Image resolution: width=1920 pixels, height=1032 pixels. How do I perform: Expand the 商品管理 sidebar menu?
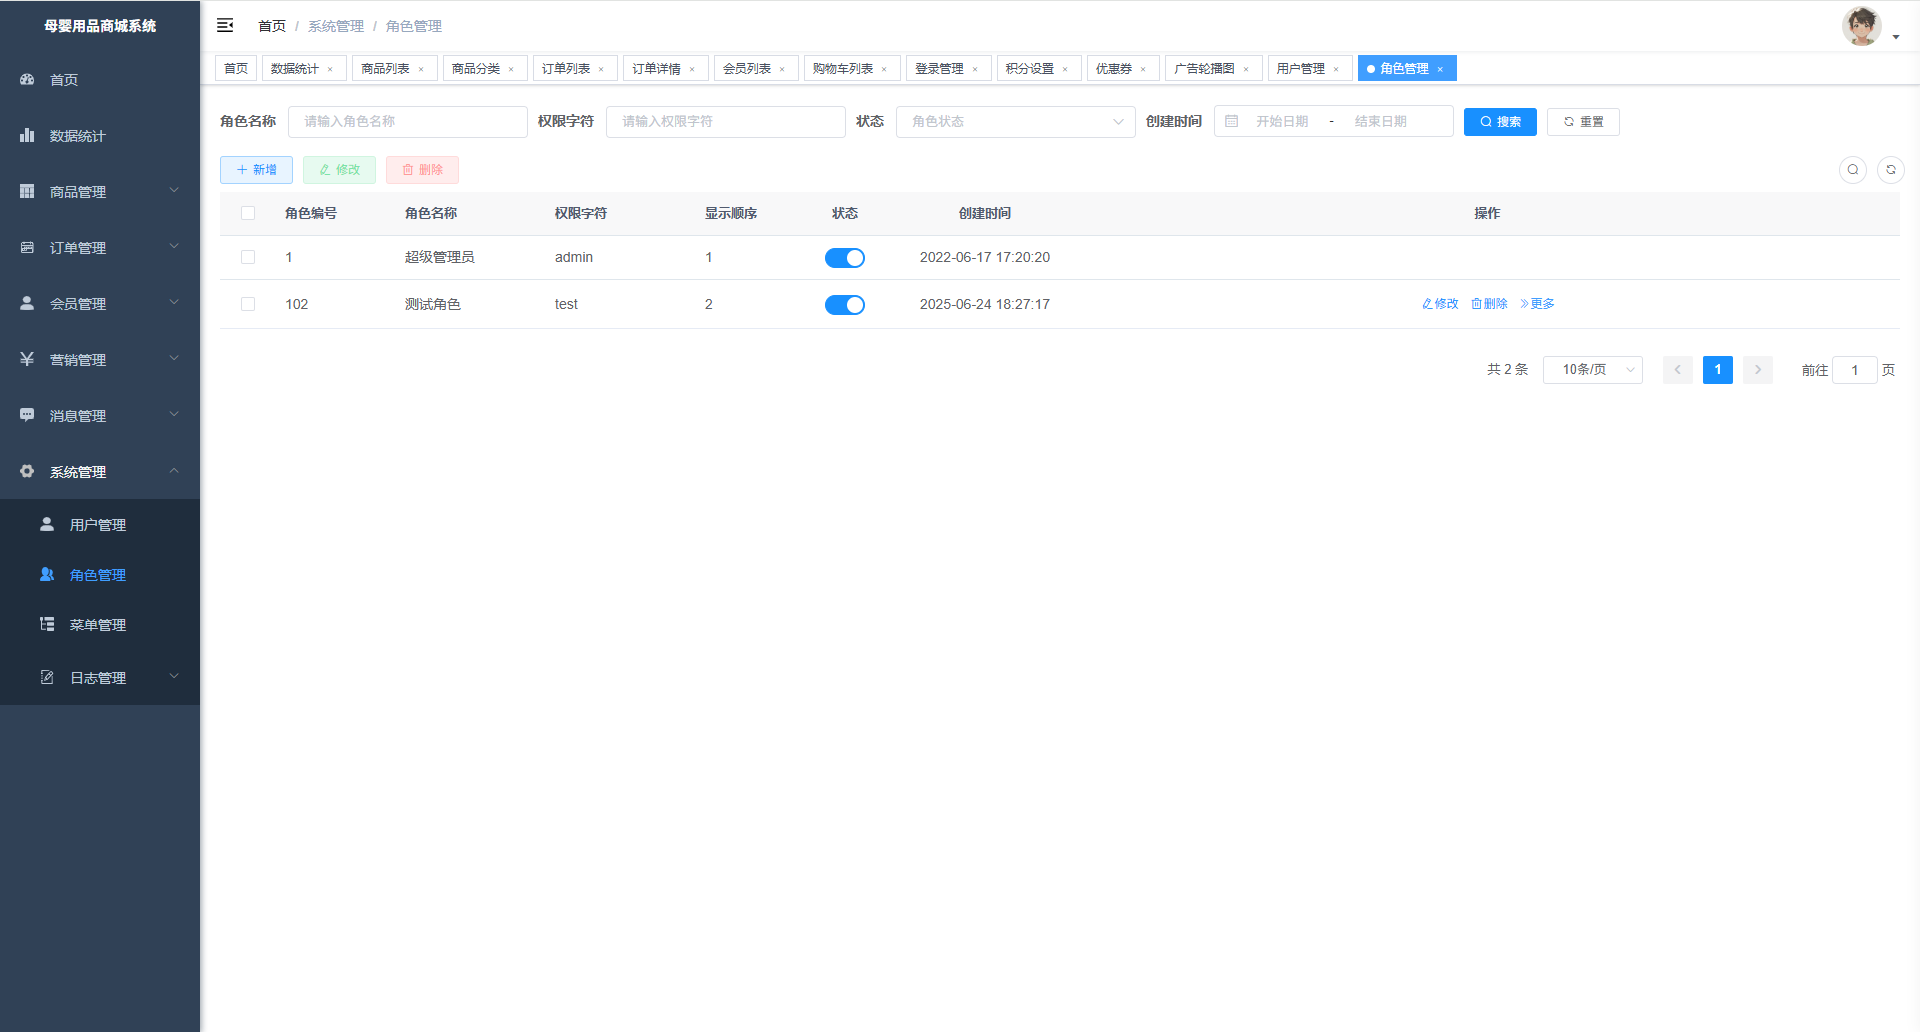click(x=100, y=191)
